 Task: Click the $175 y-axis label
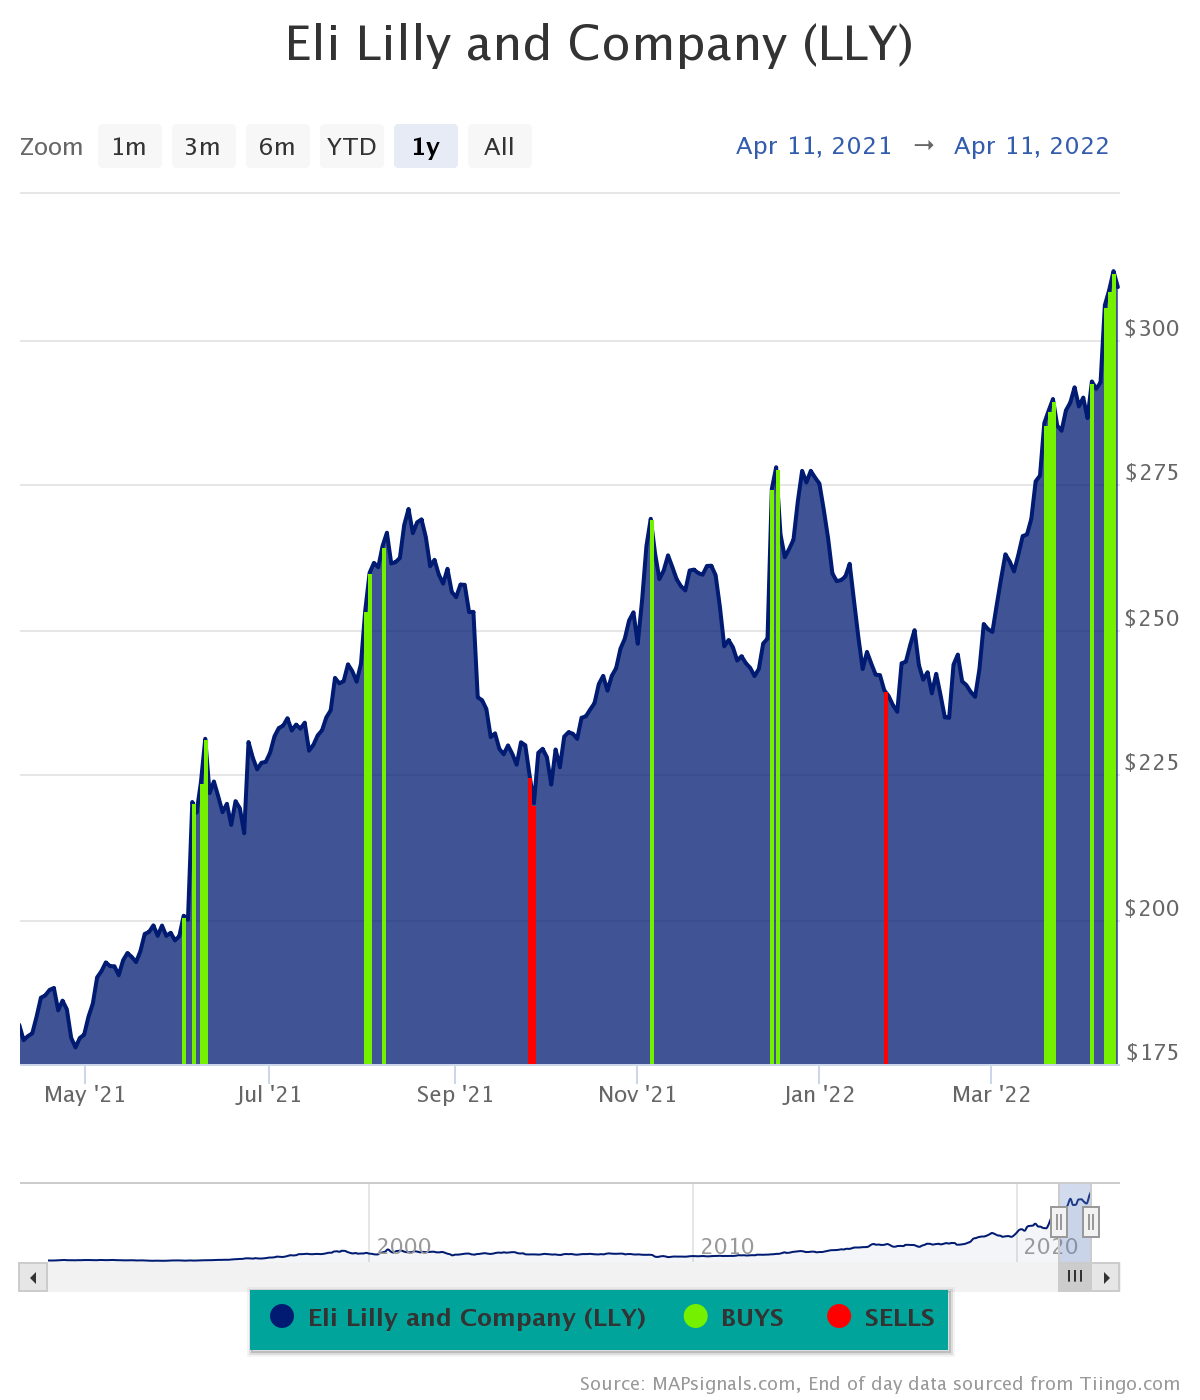1152,1052
